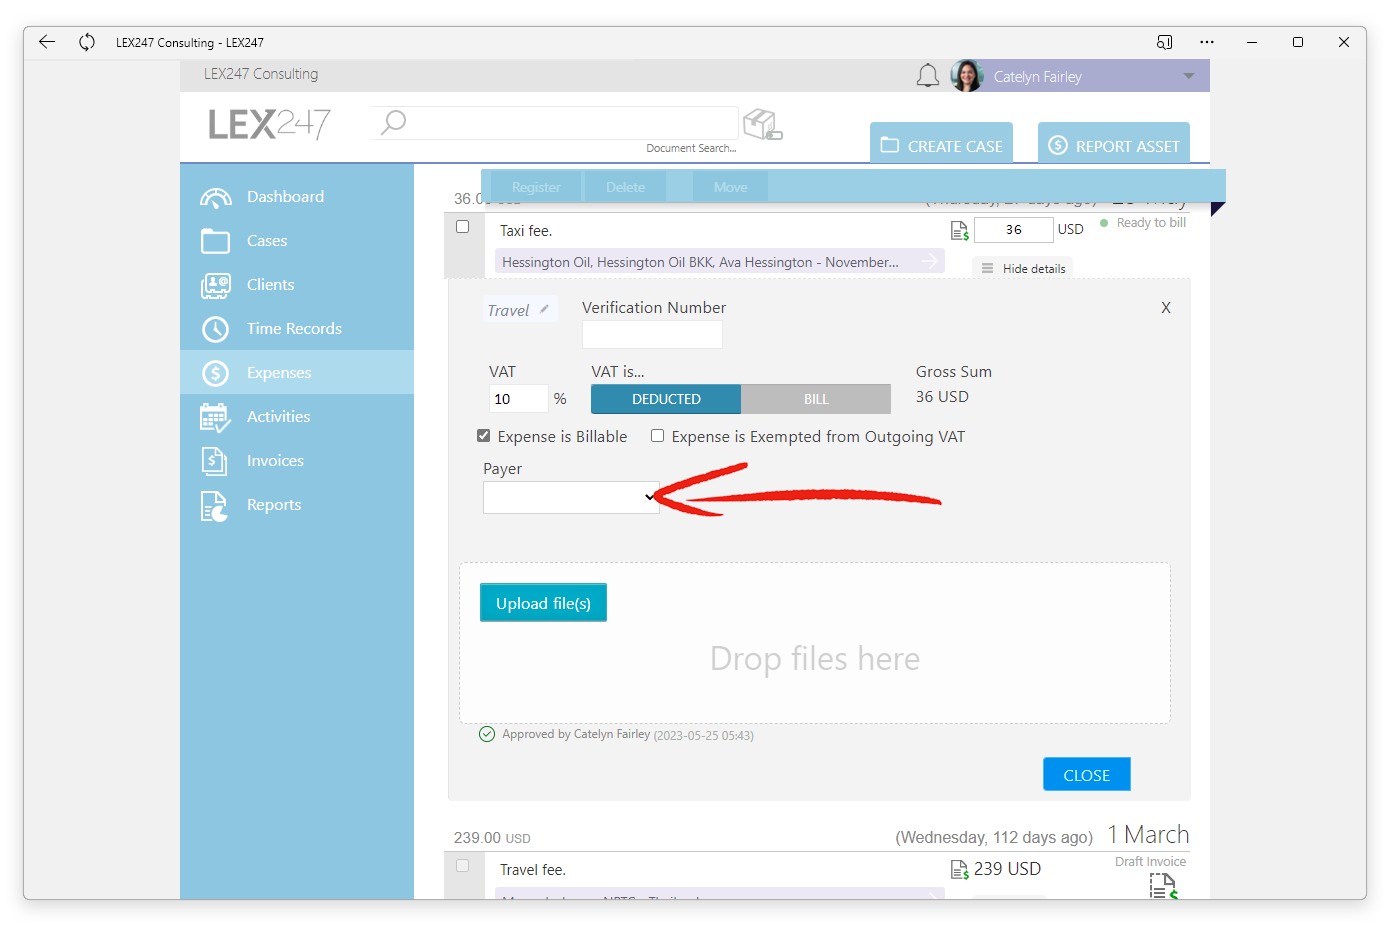Click the VAT percent field
The width and height of the screenshot is (1390, 925).
(518, 399)
